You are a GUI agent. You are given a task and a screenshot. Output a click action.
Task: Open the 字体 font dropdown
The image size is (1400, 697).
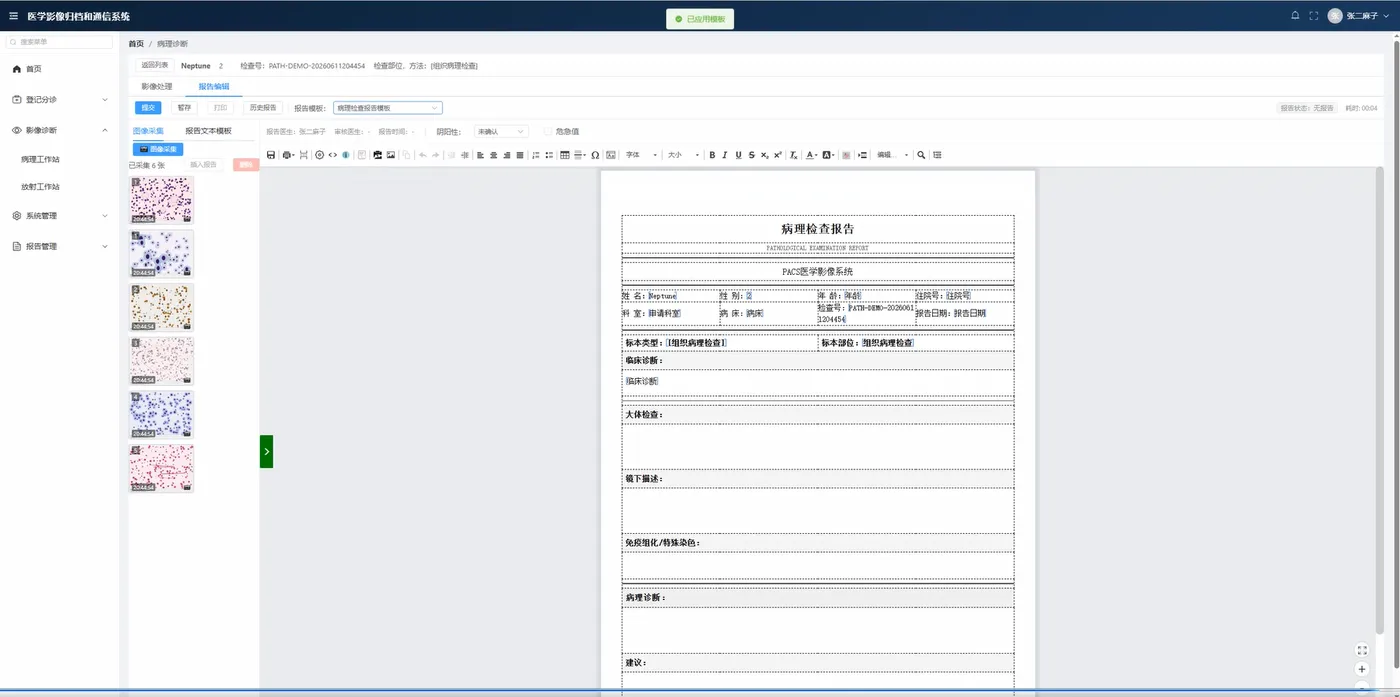tap(641, 155)
